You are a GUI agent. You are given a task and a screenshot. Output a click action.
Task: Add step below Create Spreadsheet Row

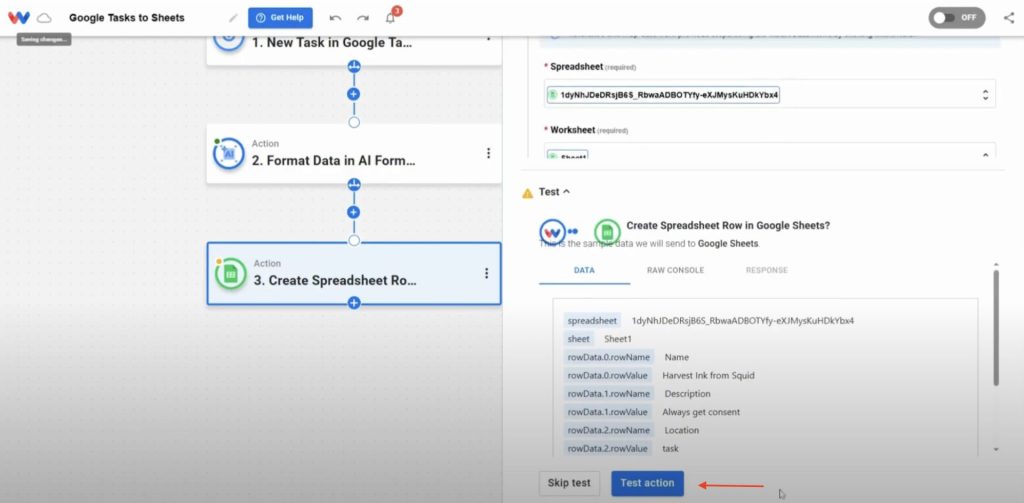point(354,303)
